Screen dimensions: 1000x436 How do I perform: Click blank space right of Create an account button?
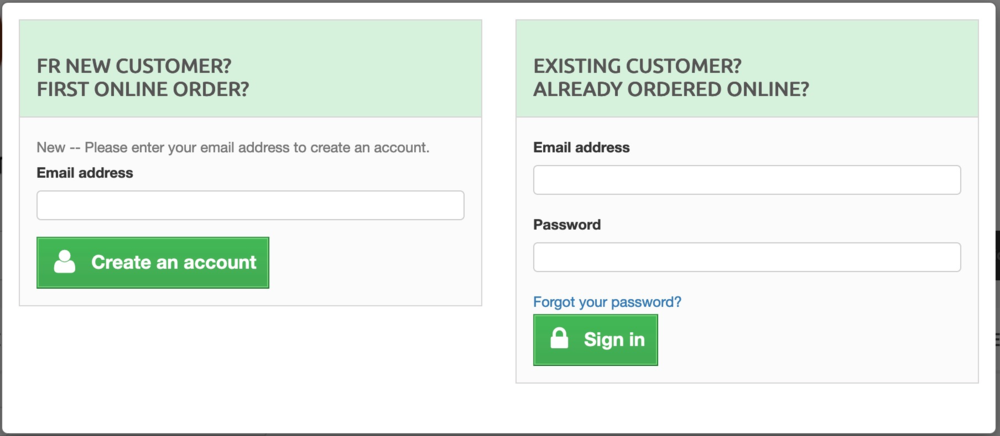pos(370,263)
